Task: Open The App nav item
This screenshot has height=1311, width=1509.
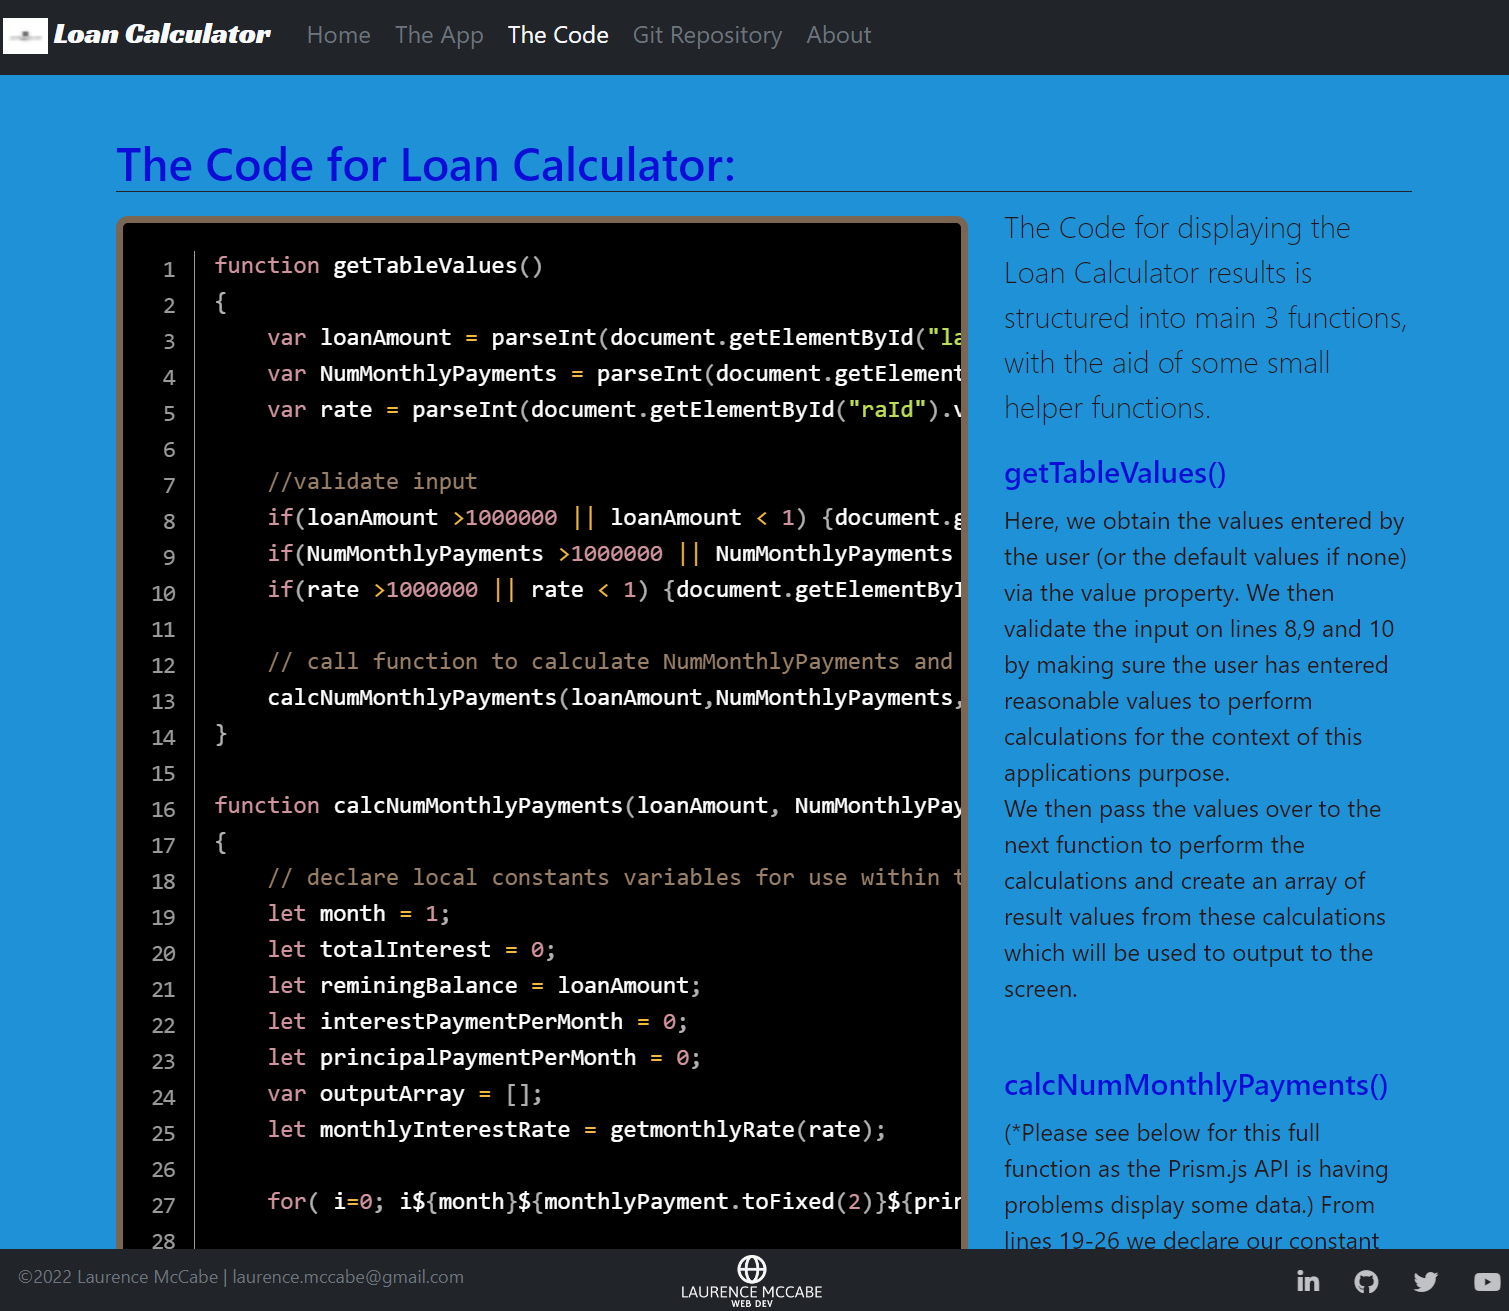Action: 439,35
